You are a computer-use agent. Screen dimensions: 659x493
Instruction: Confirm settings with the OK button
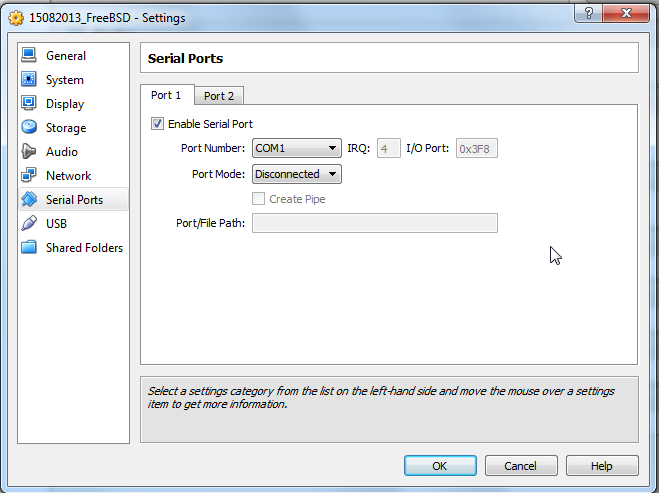[440, 466]
